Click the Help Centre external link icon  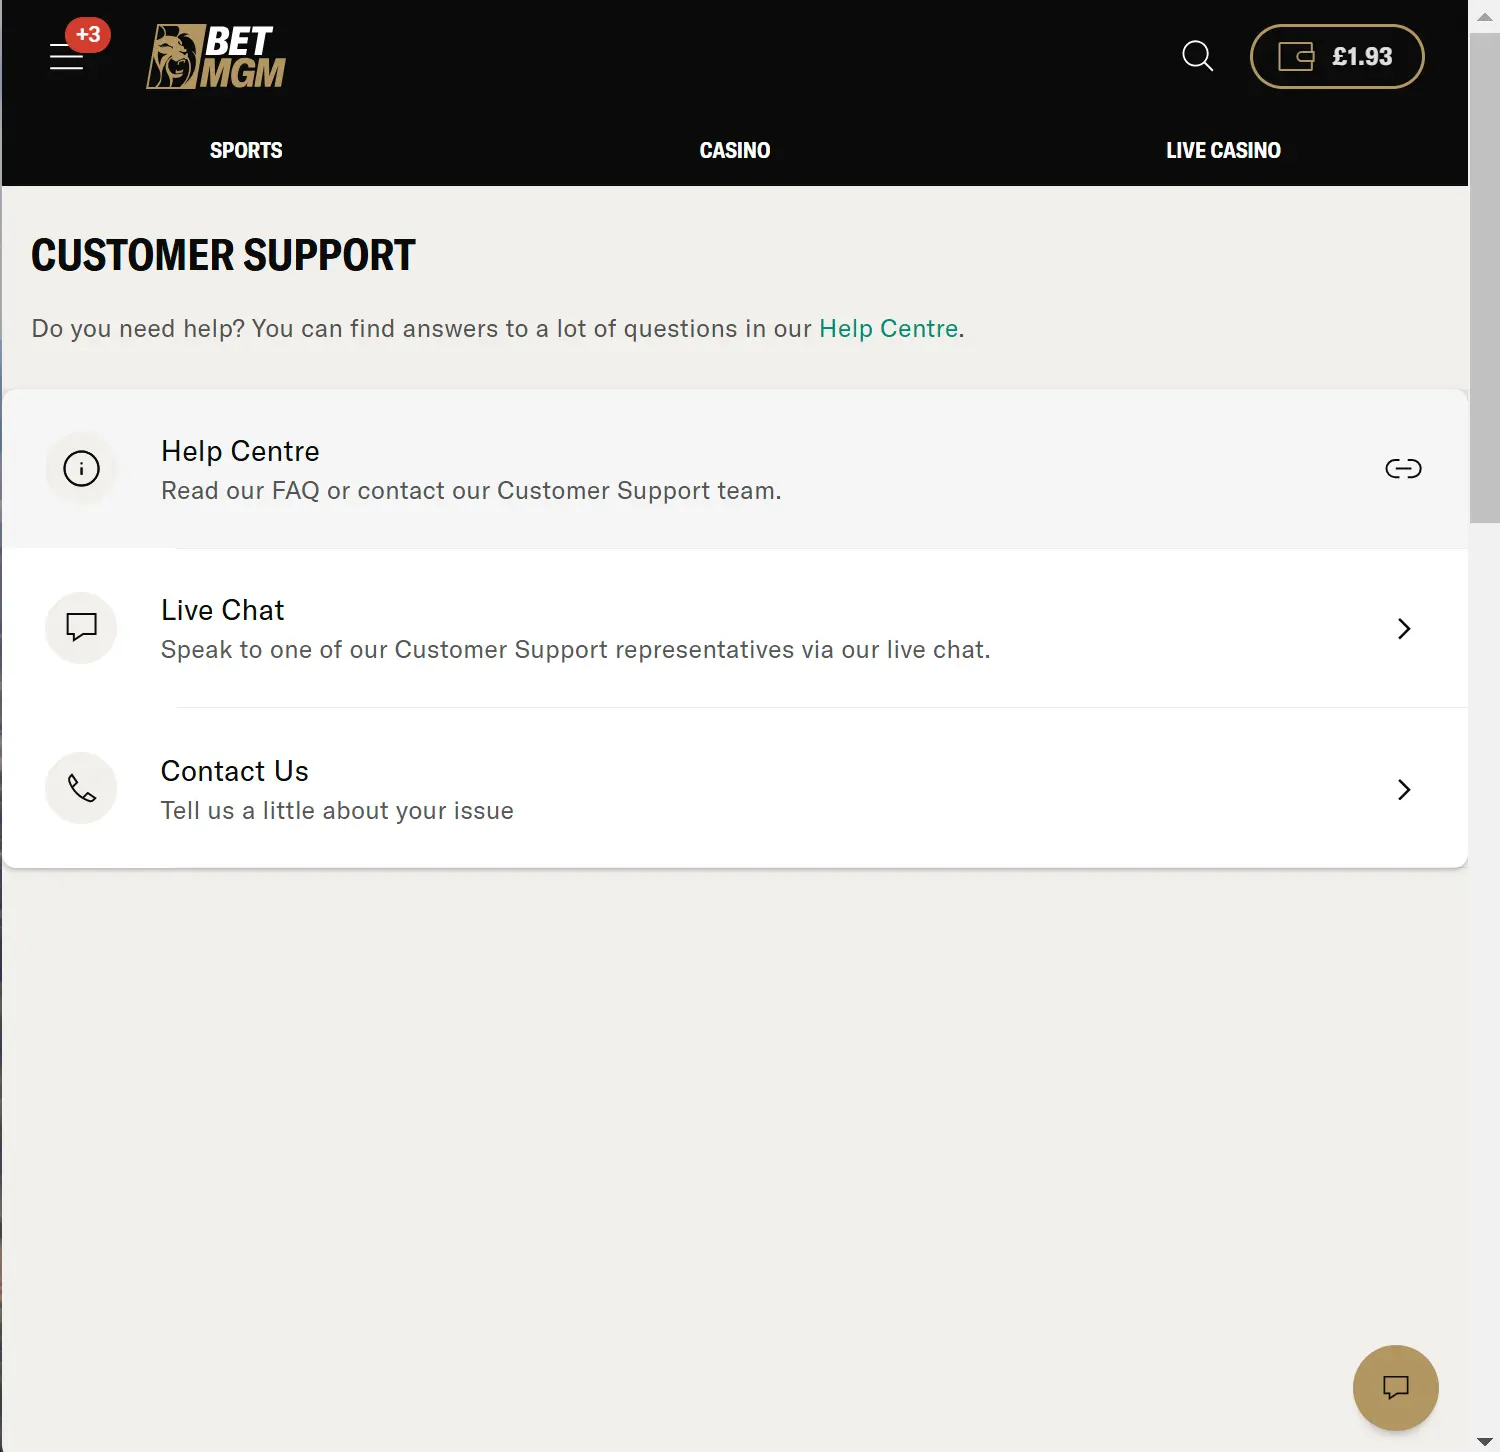tap(1403, 468)
